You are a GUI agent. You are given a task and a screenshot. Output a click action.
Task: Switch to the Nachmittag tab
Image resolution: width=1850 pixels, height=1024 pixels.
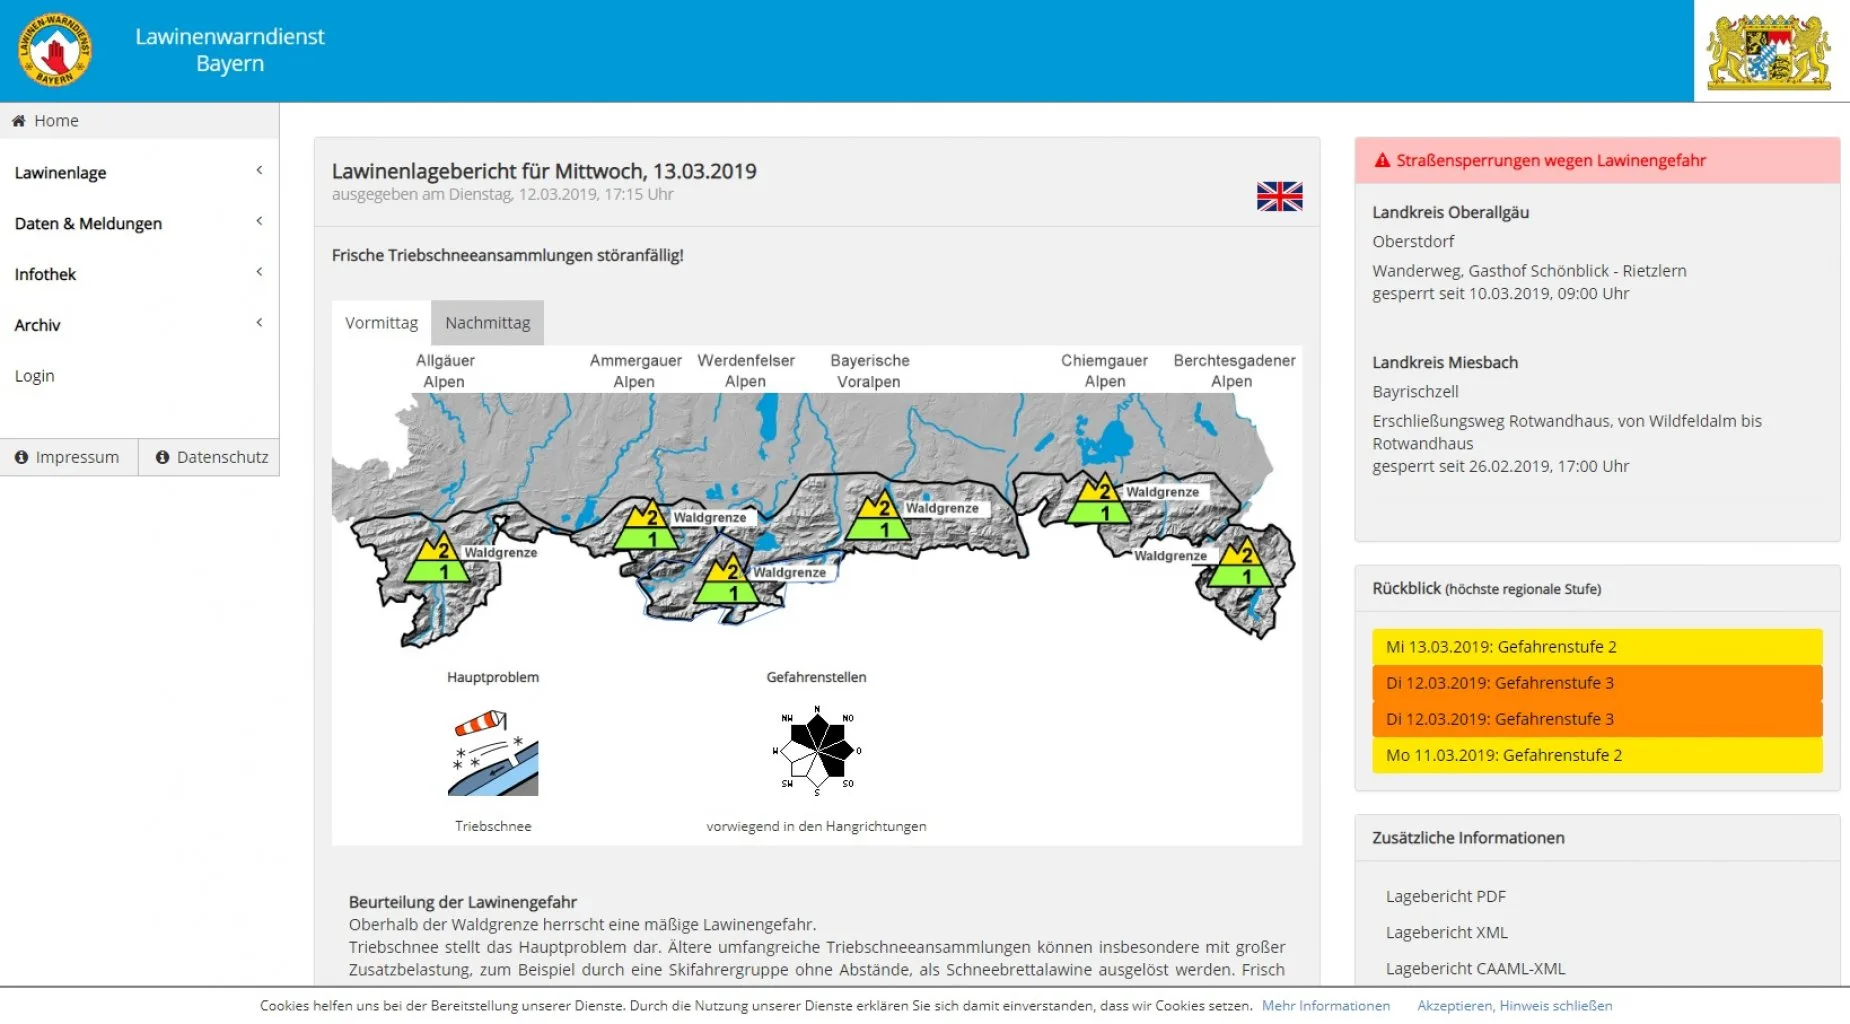[x=487, y=323]
